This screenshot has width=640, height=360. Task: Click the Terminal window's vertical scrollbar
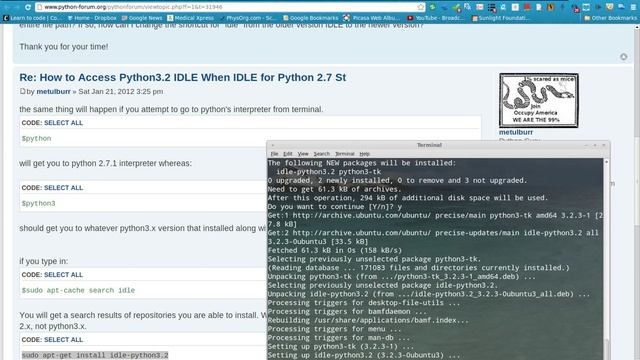607,259
